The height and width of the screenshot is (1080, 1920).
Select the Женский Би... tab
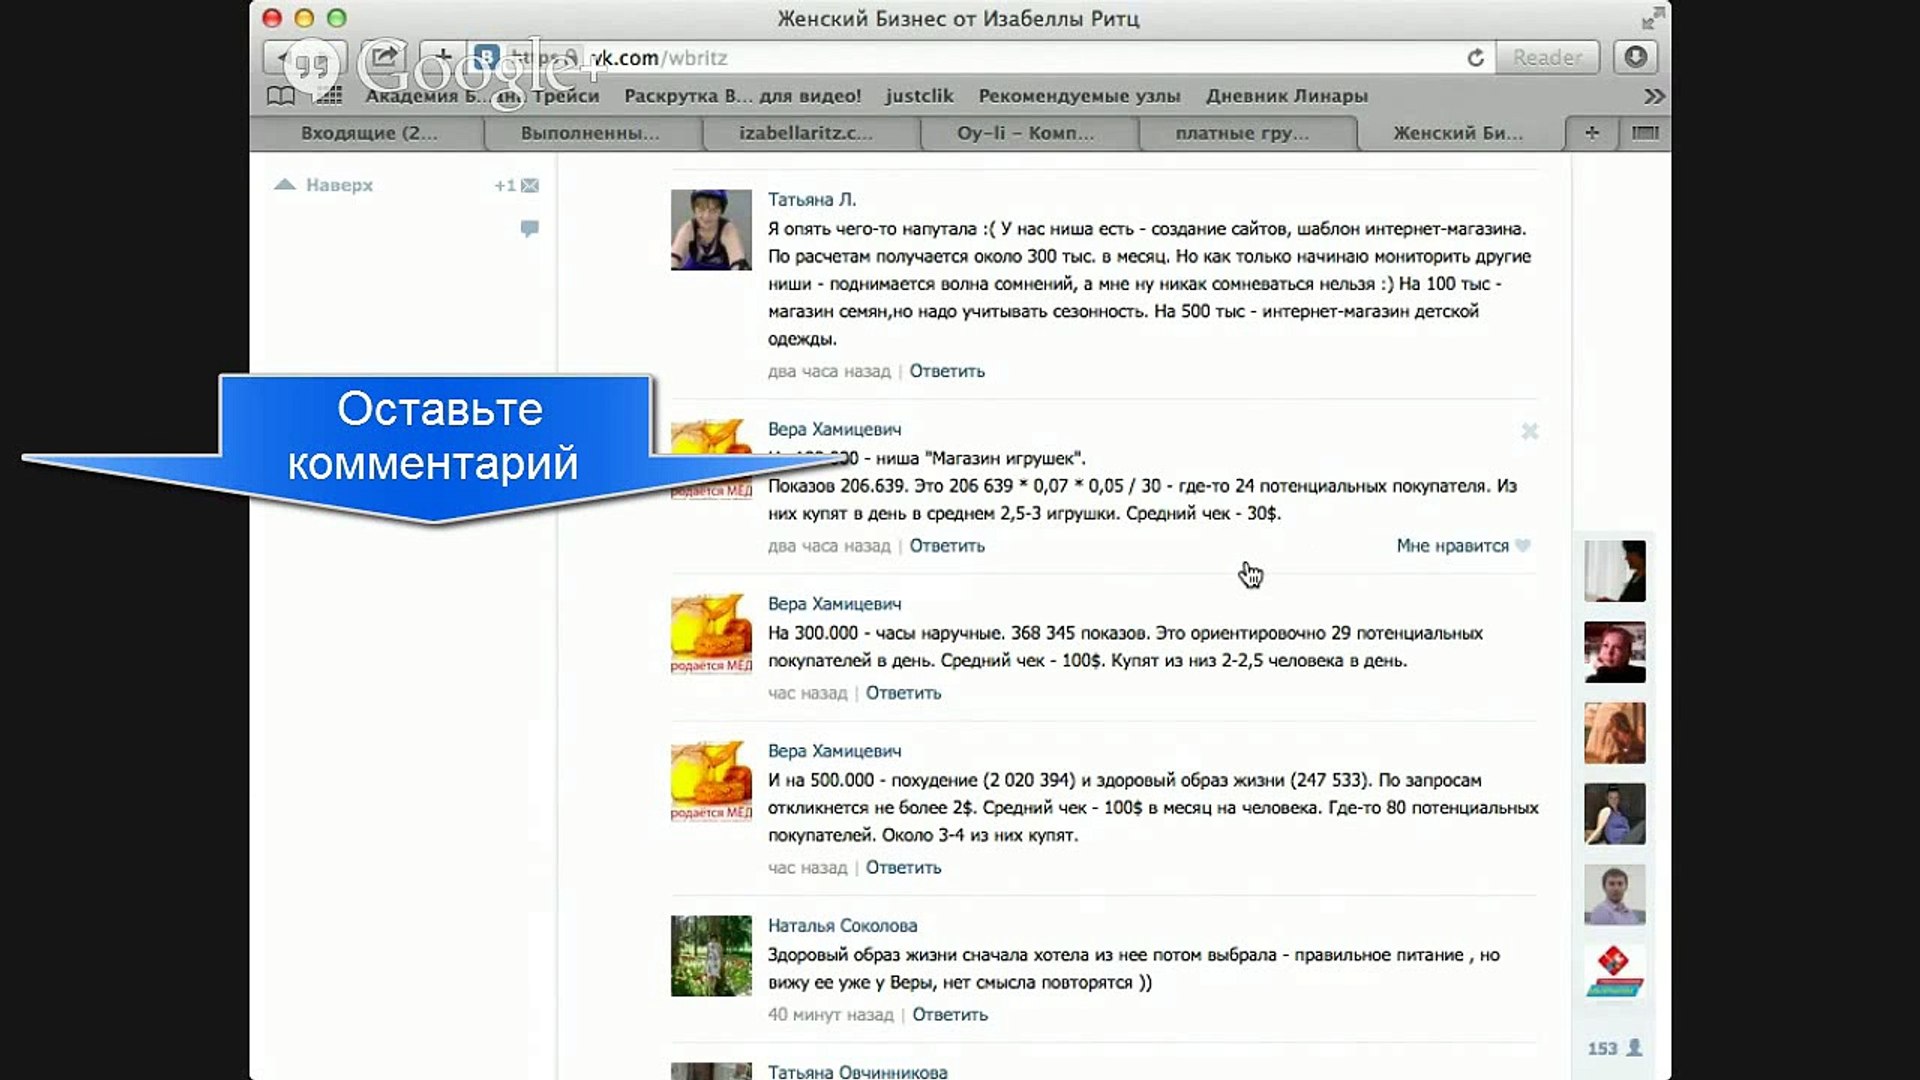[x=1458, y=133]
